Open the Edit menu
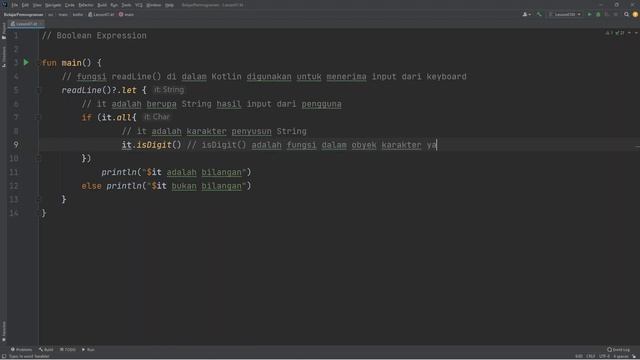The width and height of the screenshot is (640, 360). [25, 5]
